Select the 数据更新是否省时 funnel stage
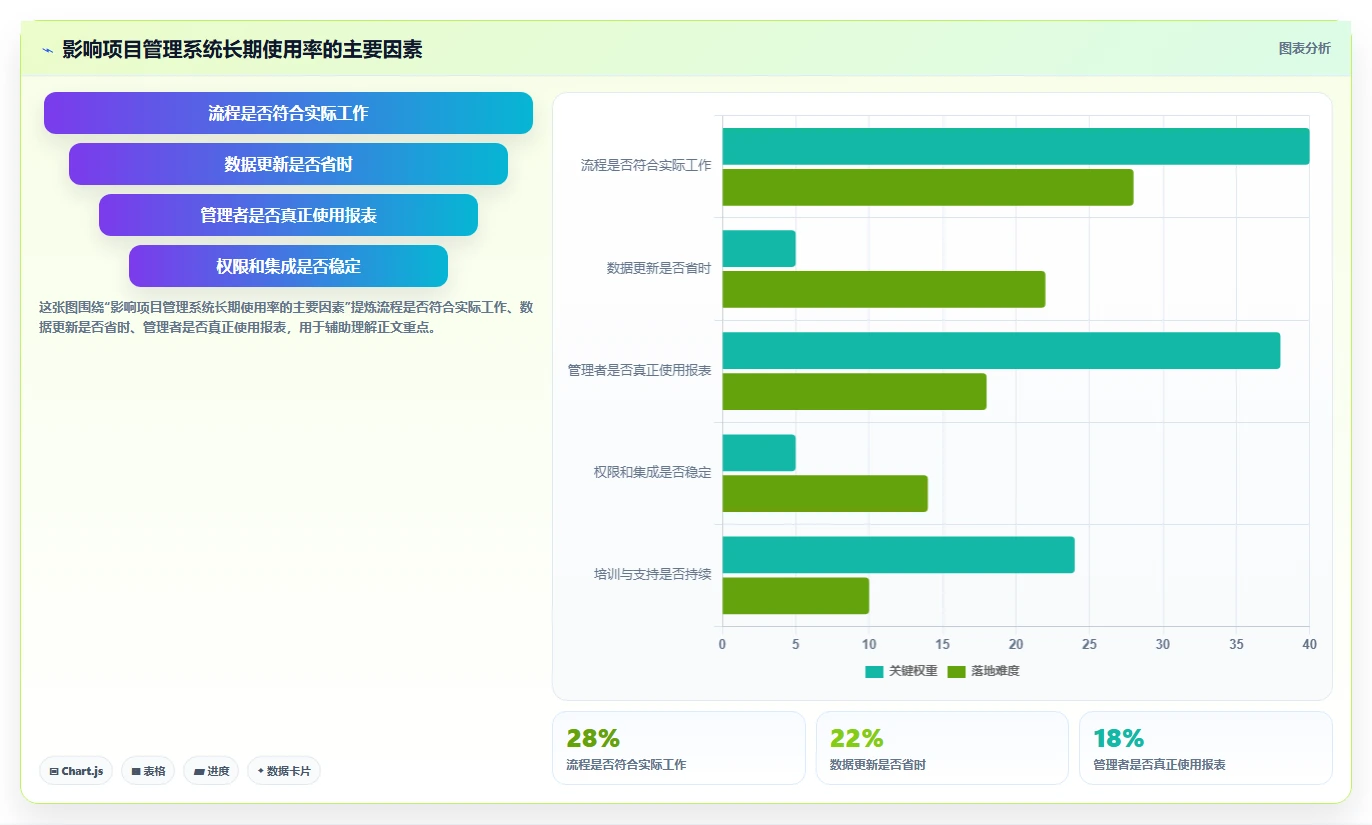 tap(288, 164)
